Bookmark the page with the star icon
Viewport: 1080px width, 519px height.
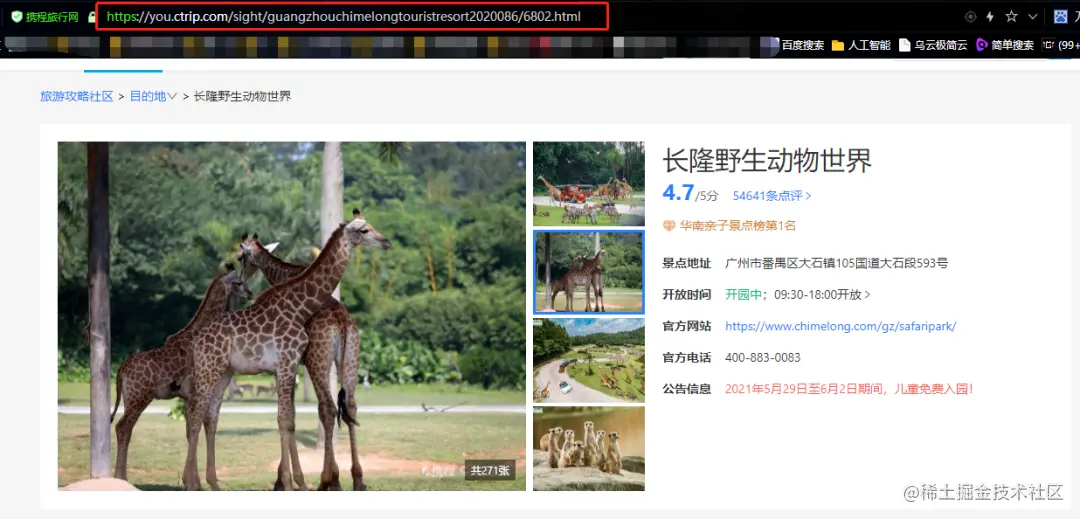click(1011, 17)
